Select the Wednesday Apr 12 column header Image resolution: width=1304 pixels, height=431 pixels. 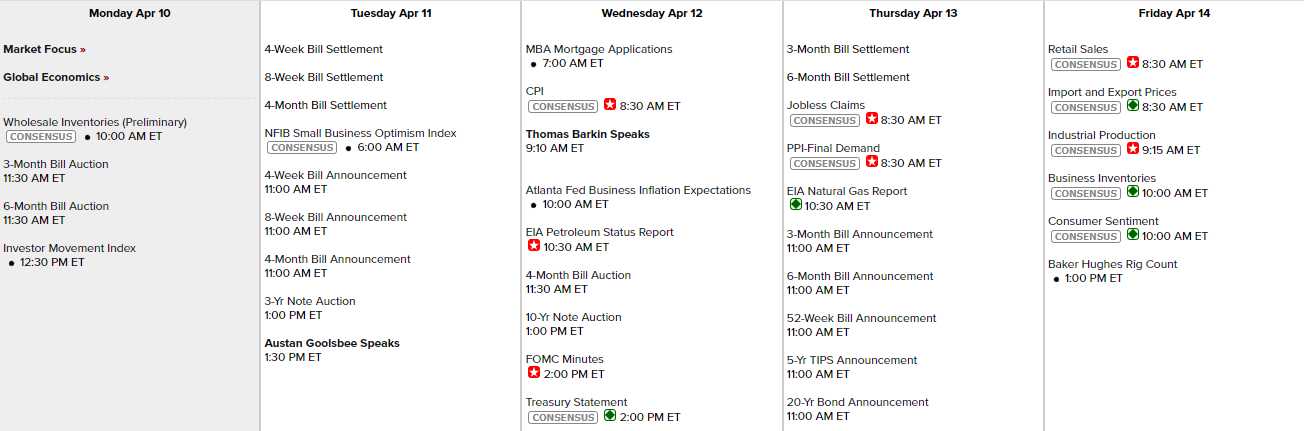(651, 13)
